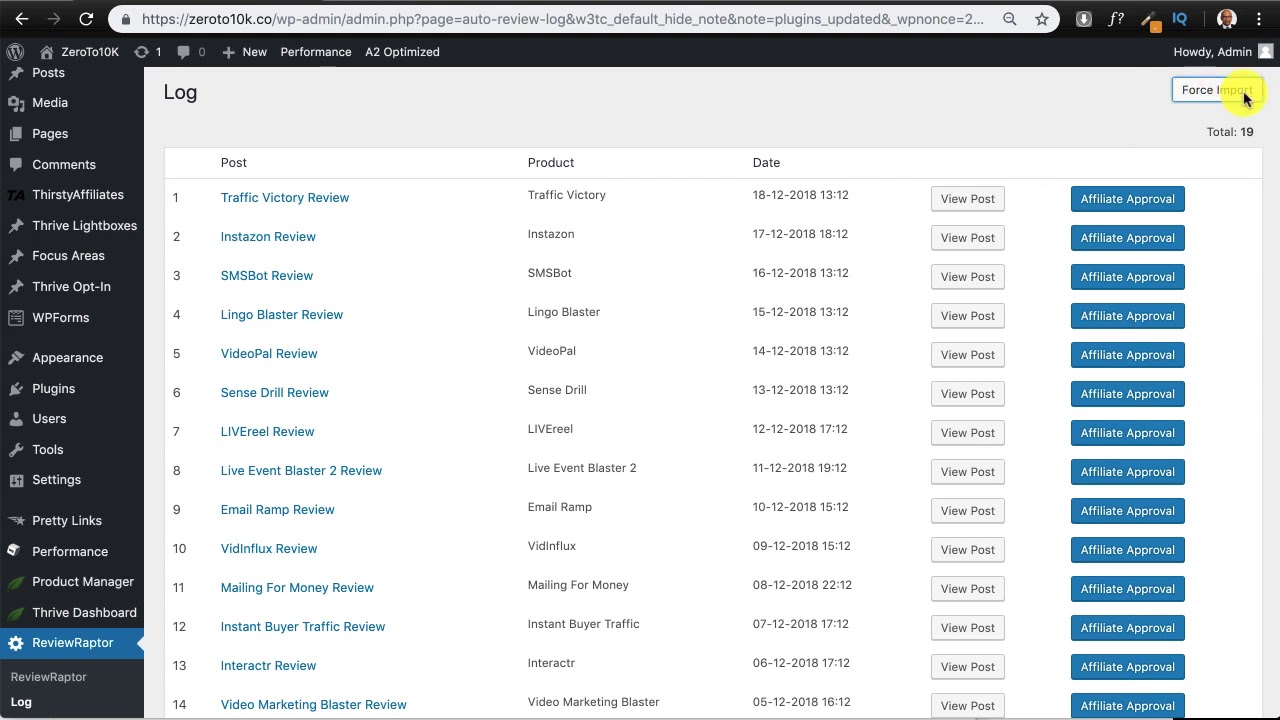Screen dimensions: 1280x720
Task: Click View Post for Instazon
Action: (968, 238)
